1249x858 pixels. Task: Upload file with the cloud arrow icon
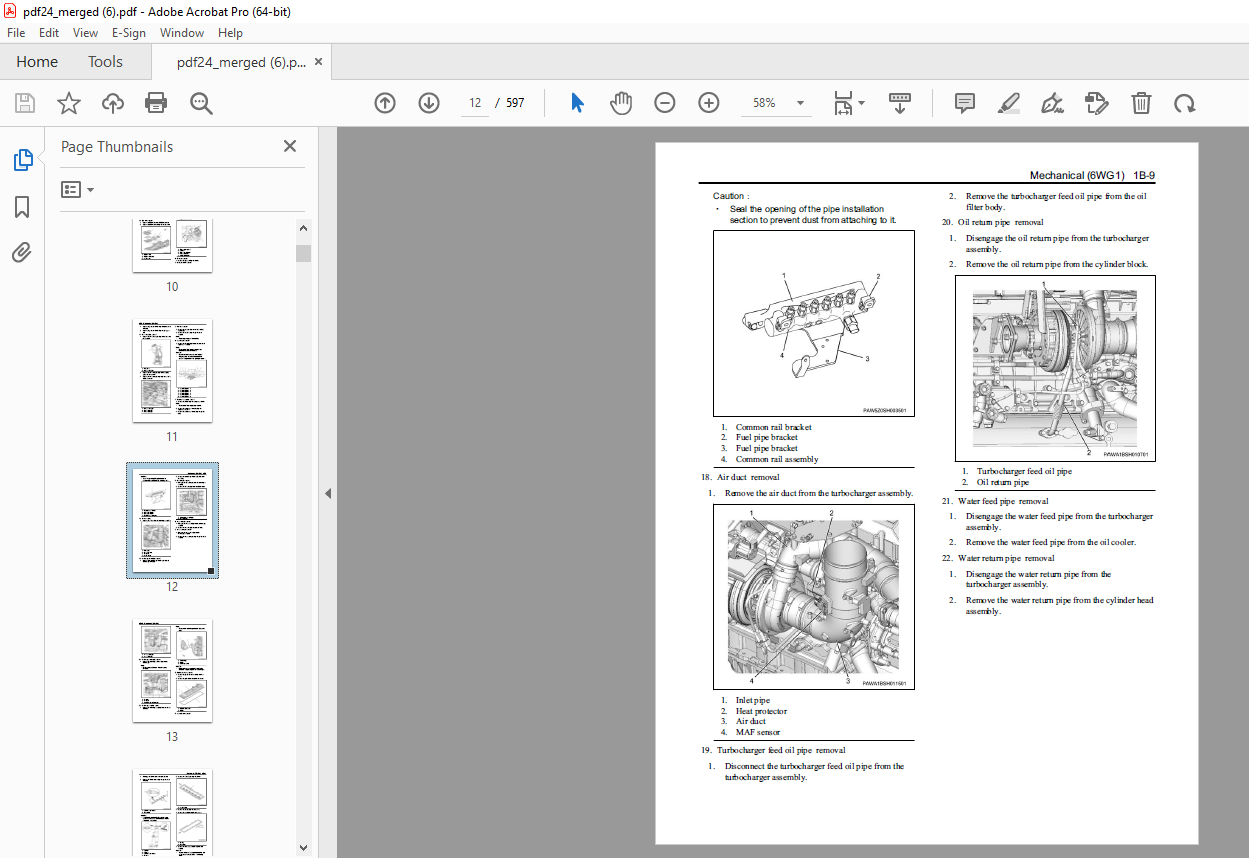click(112, 103)
